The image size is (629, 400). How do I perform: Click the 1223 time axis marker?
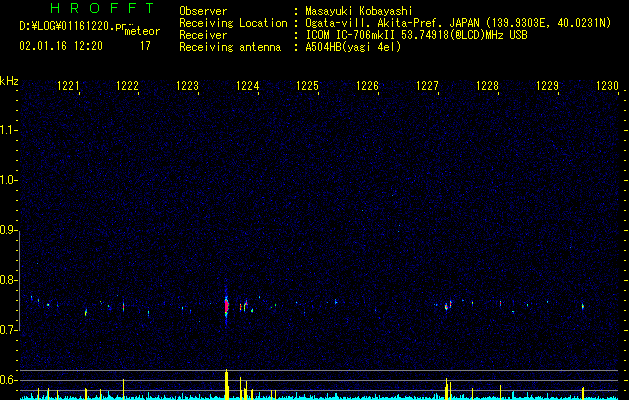pos(187,86)
